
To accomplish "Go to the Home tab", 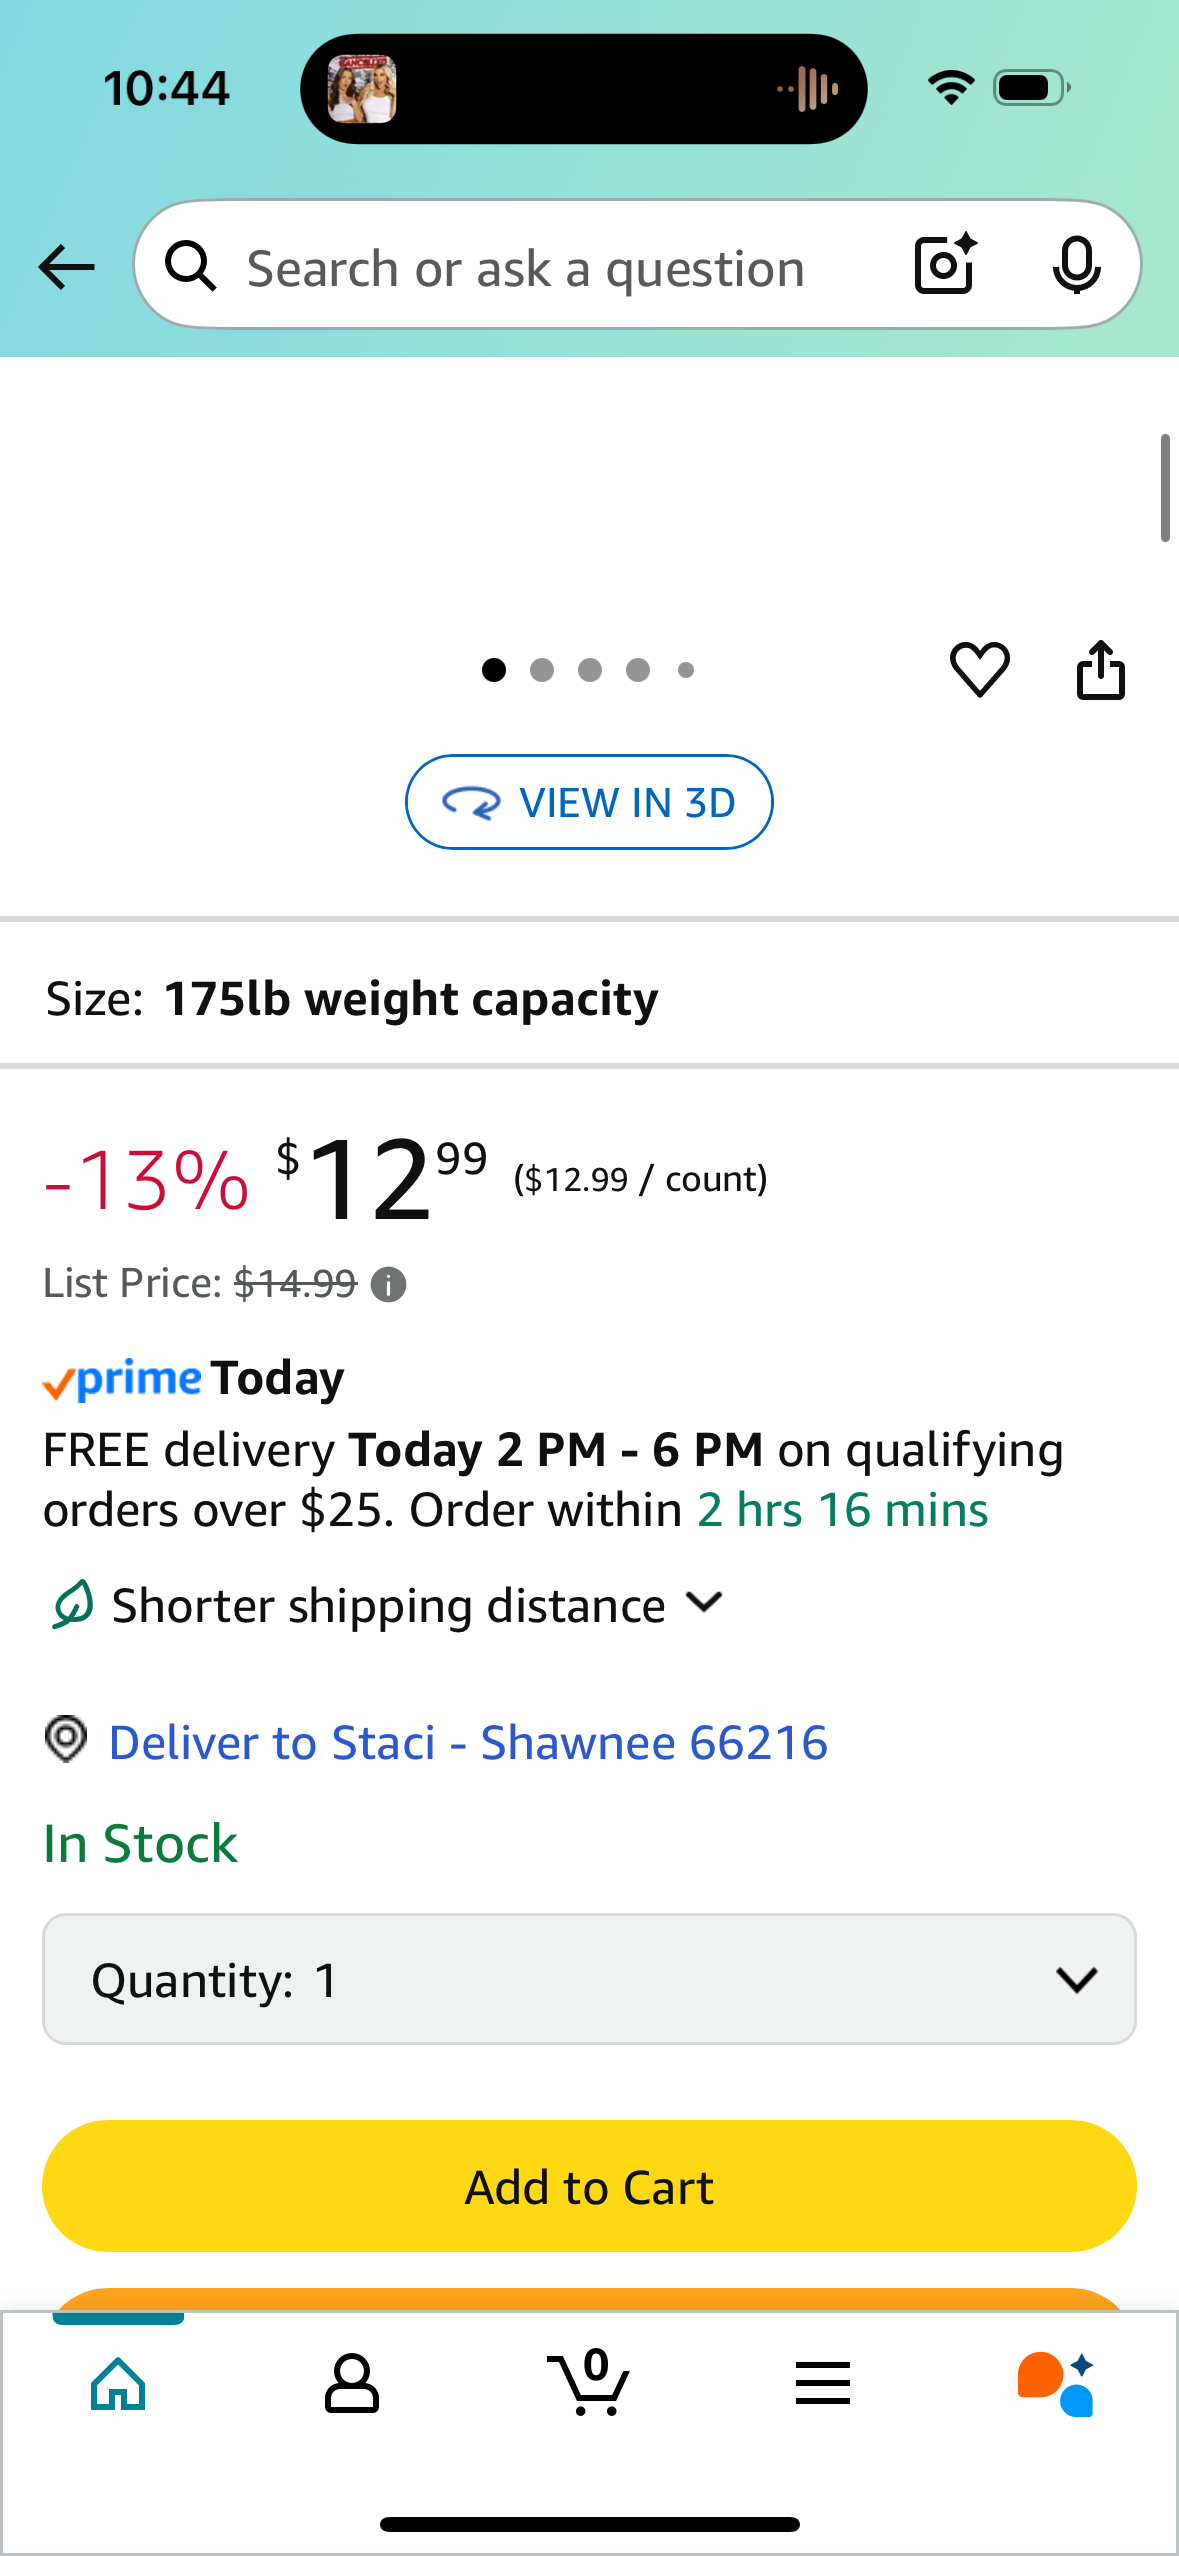I will pos(118,2384).
